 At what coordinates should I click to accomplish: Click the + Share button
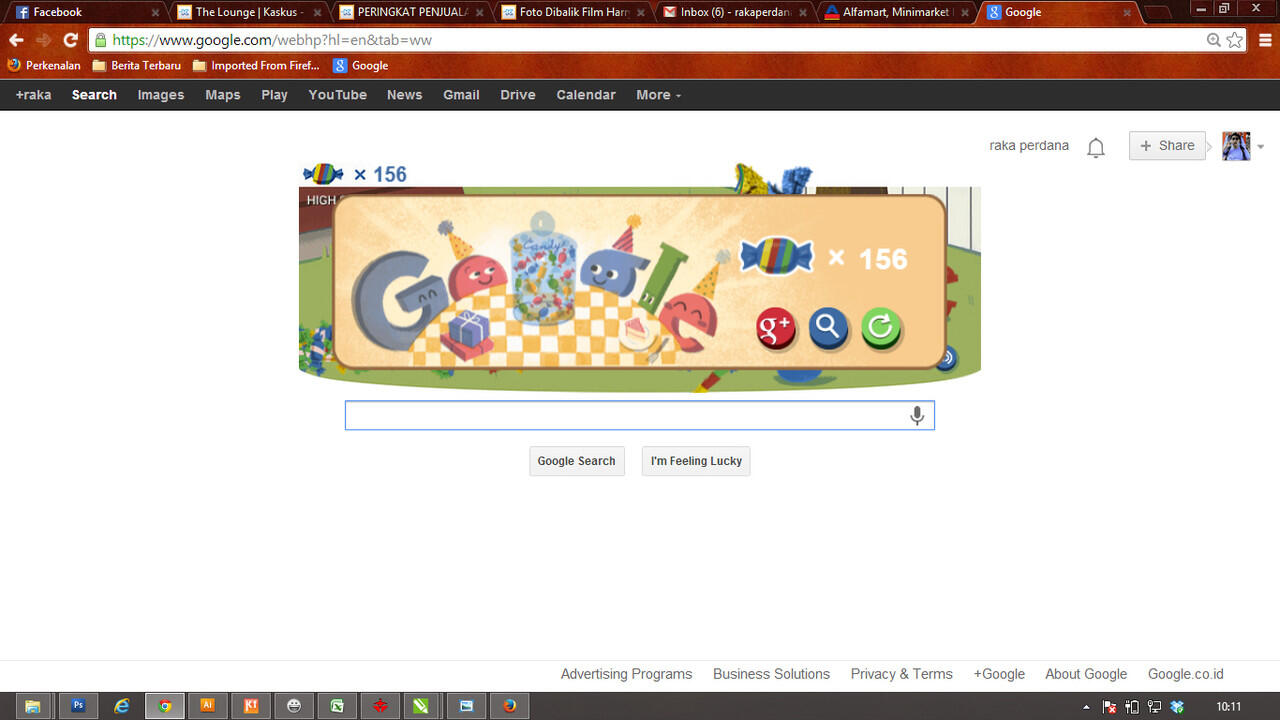1167,146
